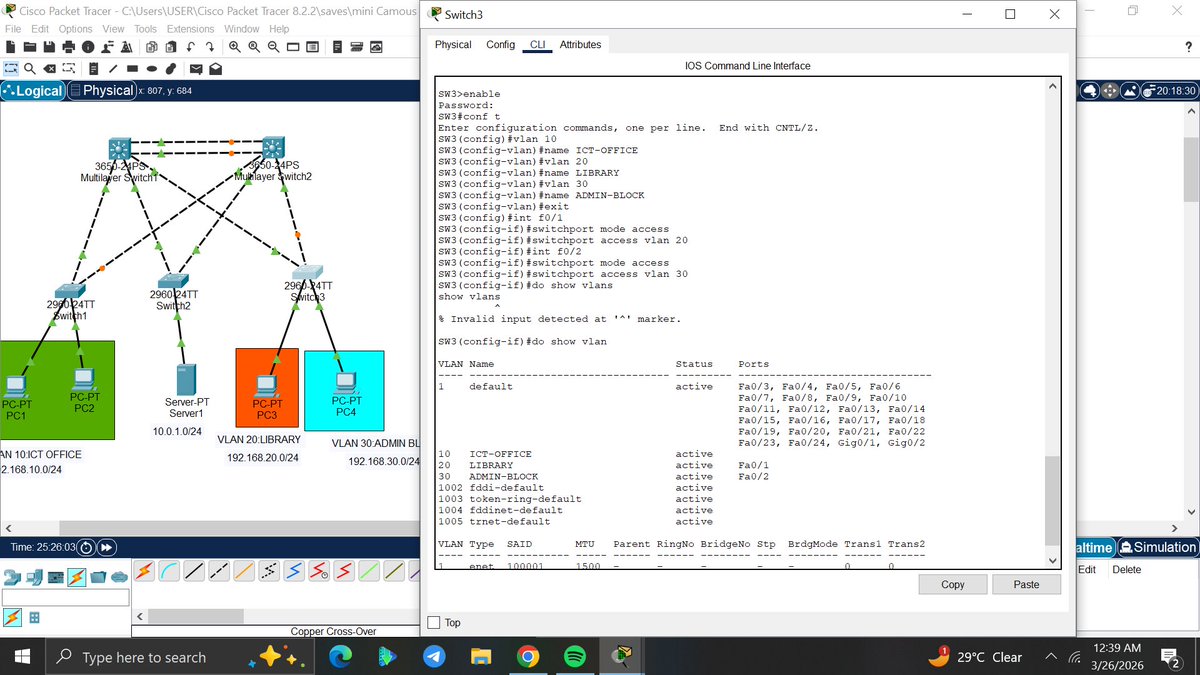Click Switch2 2960-24TT device

[x=174, y=281]
